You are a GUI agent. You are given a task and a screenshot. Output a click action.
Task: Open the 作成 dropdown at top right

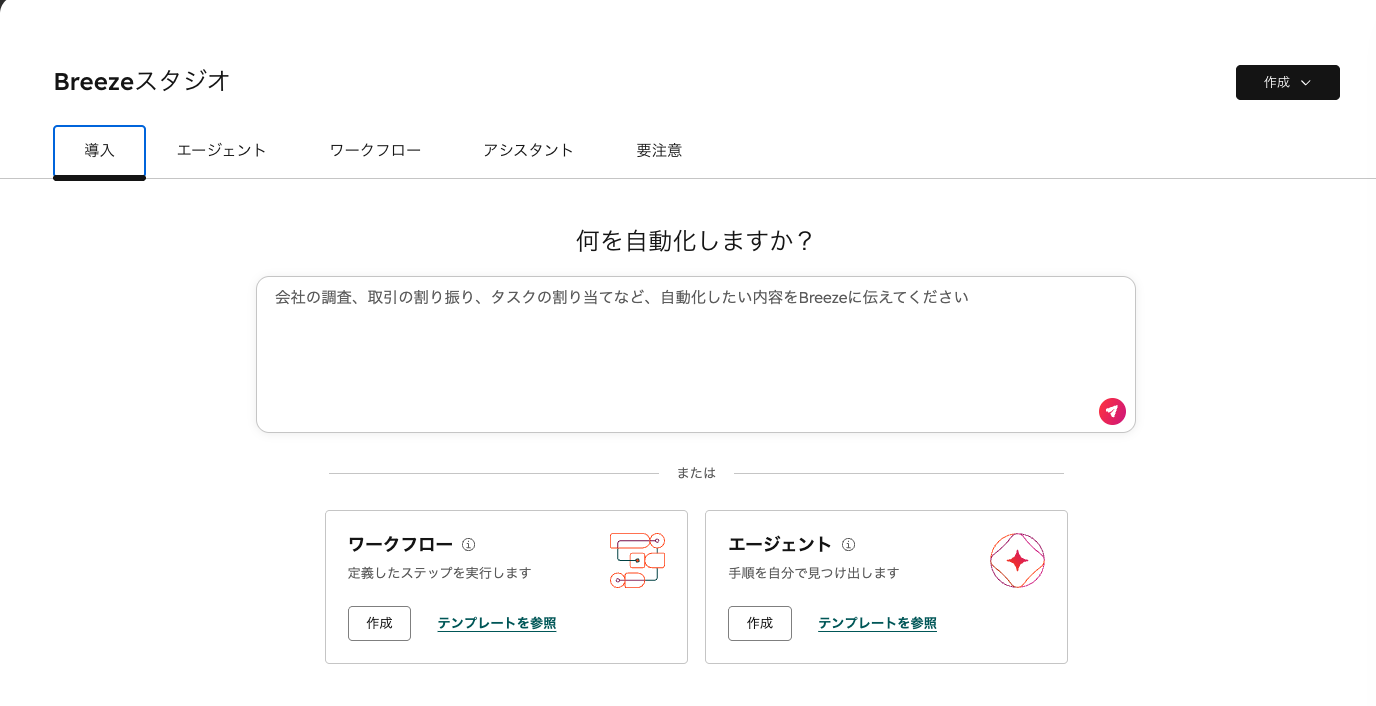click(x=1288, y=82)
